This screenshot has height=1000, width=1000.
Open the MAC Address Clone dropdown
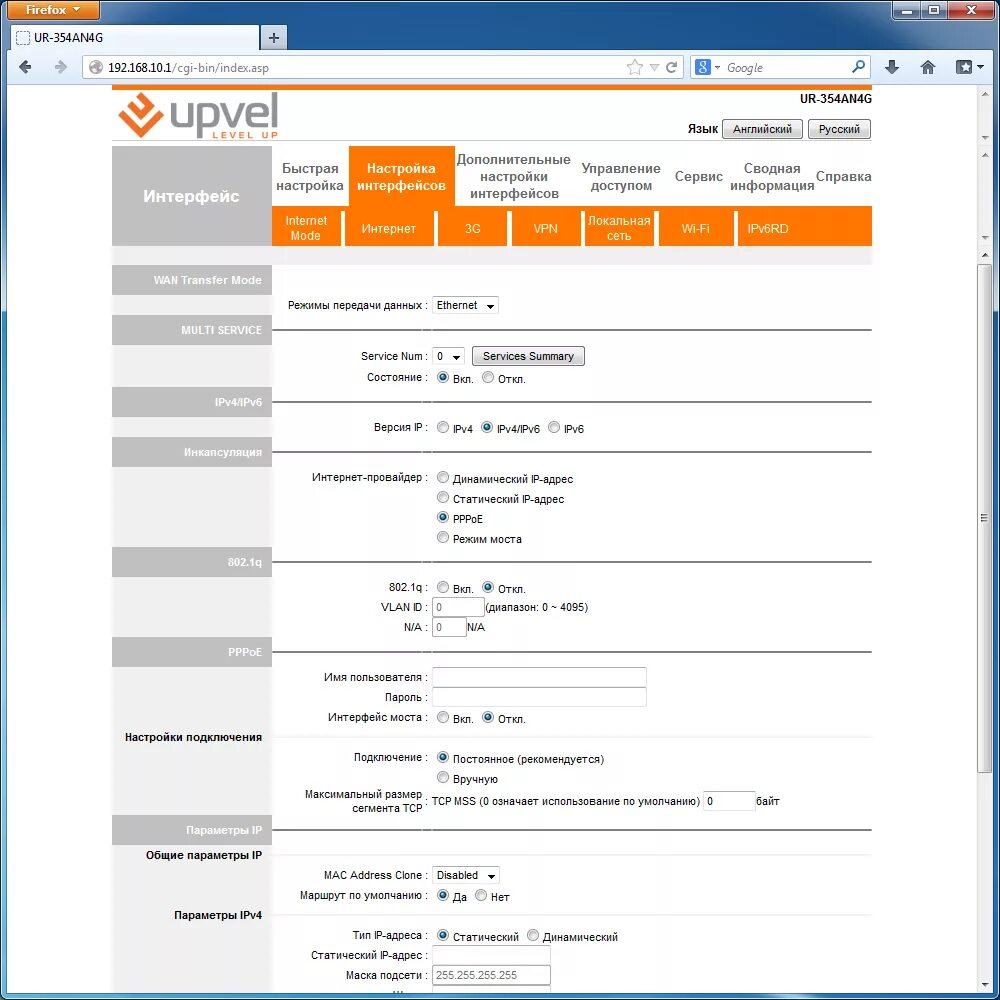coord(466,876)
